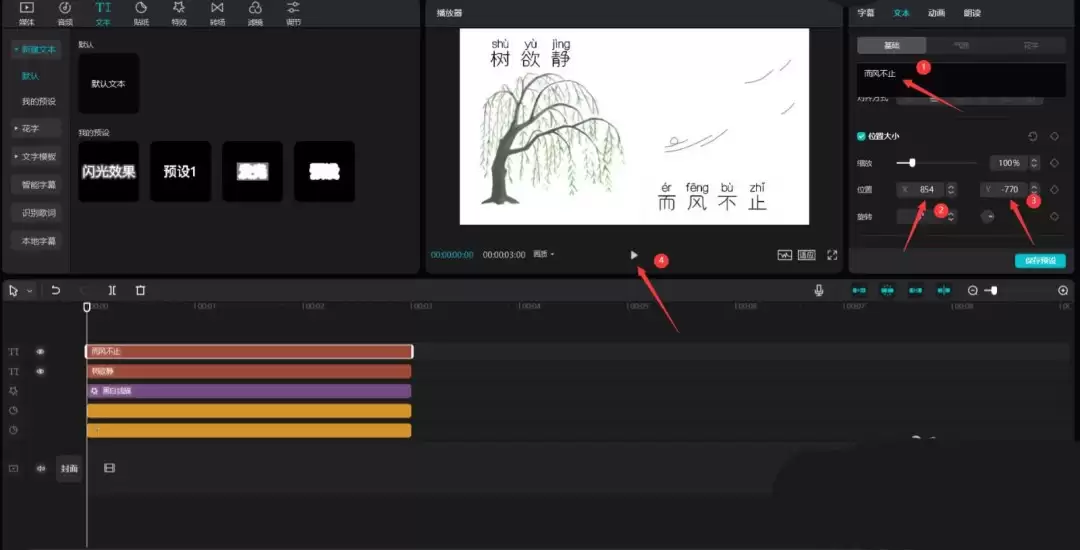Switch to the 动画 tab in properties panel
The image size is (1080, 550).
936,13
